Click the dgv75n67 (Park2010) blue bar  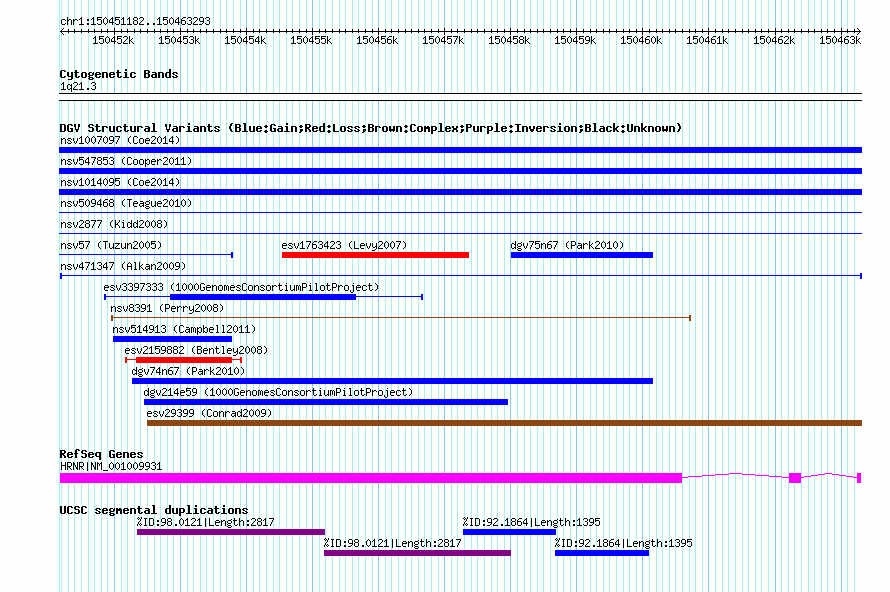point(582,255)
